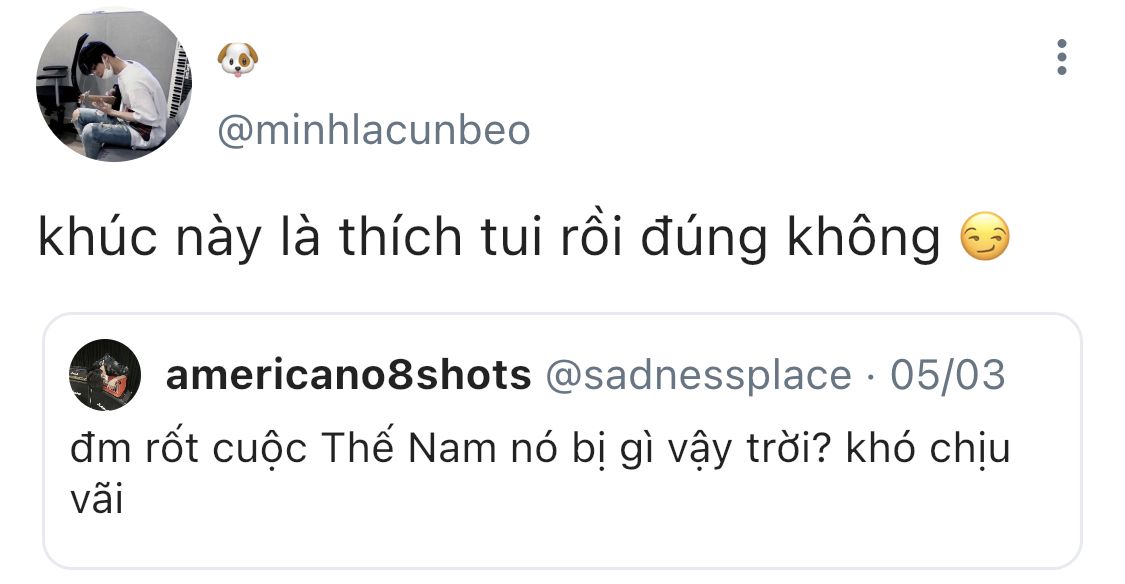The height and width of the screenshot is (584, 1125).
Task: Click "khó chịu" in the quoted tweet text
Action: [928, 450]
